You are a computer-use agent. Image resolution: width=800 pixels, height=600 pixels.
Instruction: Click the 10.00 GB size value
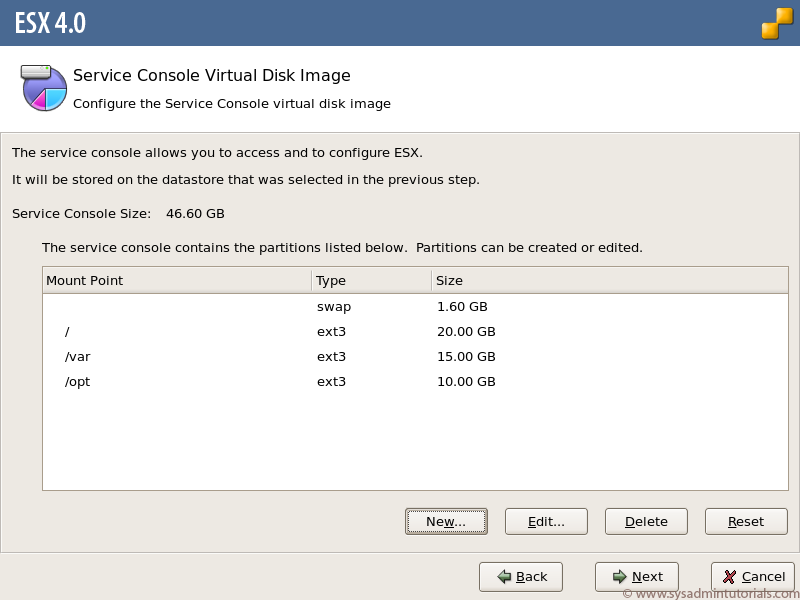pos(466,382)
